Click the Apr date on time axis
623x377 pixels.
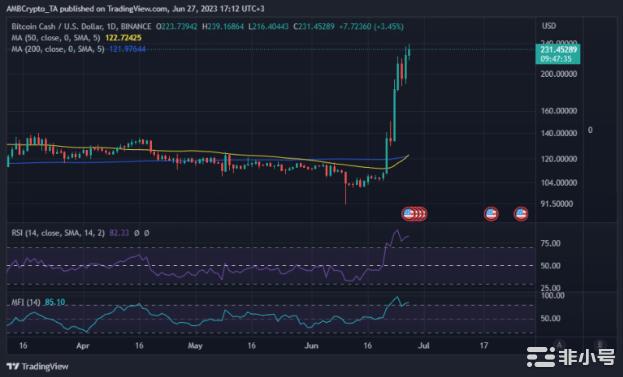click(83, 346)
